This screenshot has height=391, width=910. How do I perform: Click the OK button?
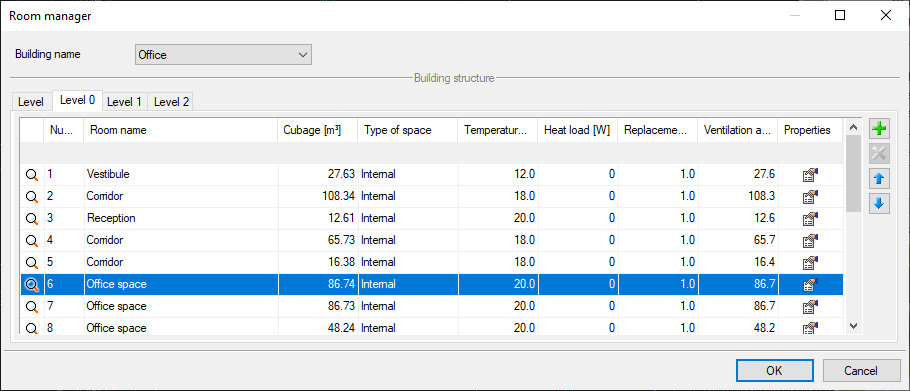[x=774, y=371]
